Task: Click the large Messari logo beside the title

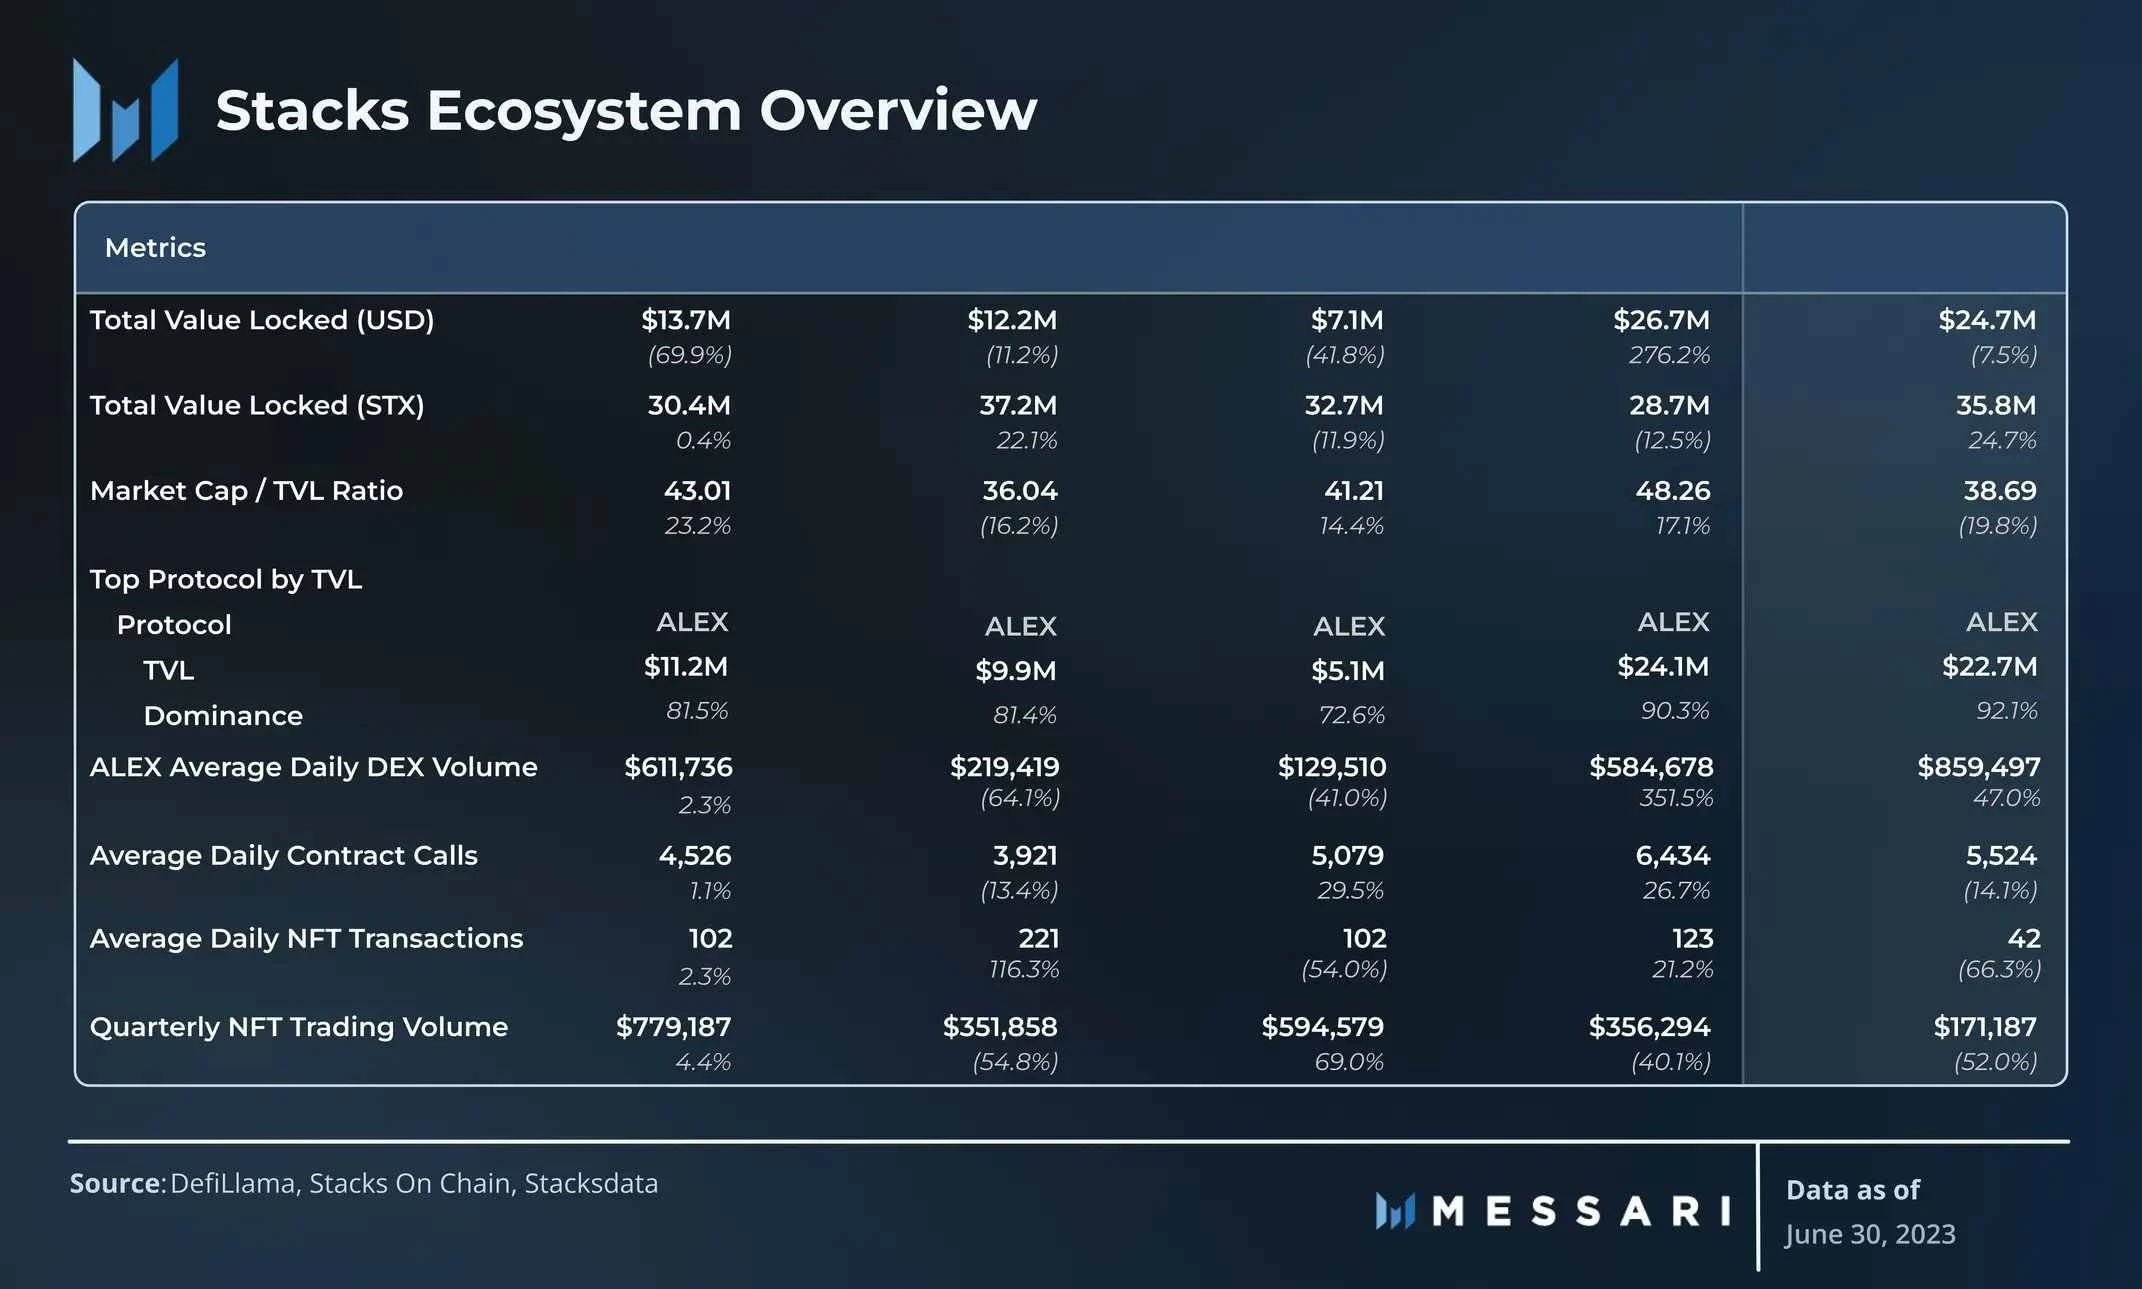Action: pos(126,110)
